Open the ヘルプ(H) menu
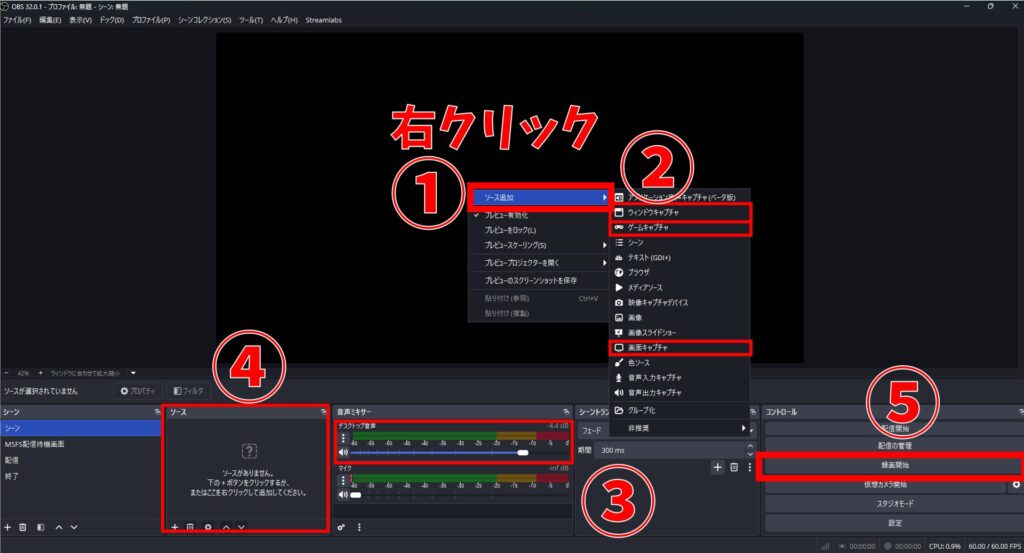The width and height of the screenshot is (1024, 553). pos(284,20)
